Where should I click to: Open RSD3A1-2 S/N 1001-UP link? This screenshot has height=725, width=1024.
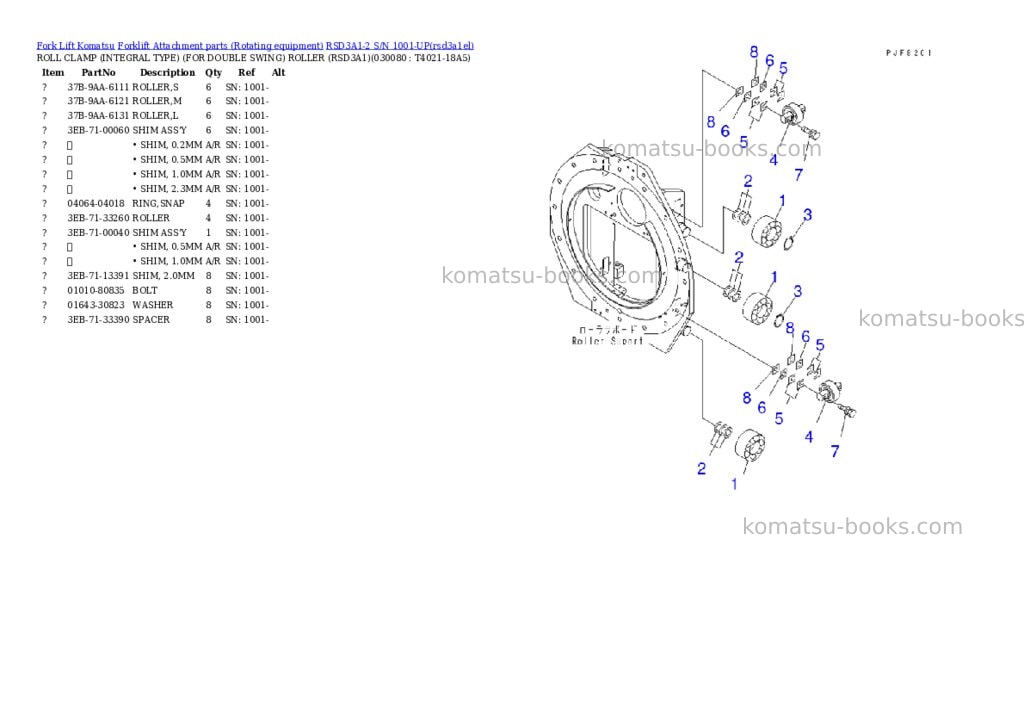400,46
